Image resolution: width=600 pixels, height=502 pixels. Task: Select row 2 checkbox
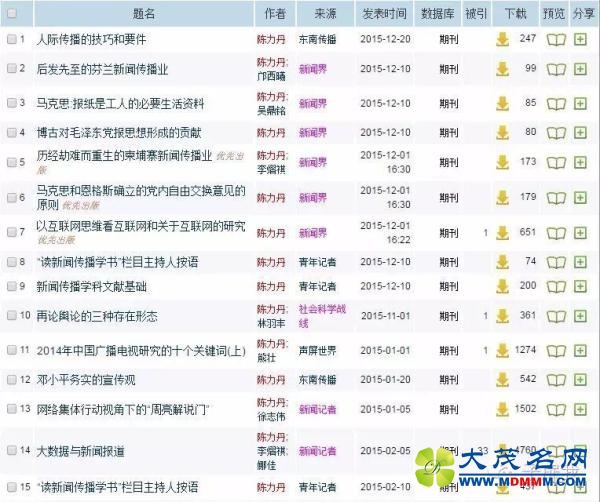pyautogui.click(x=12, y=68)
